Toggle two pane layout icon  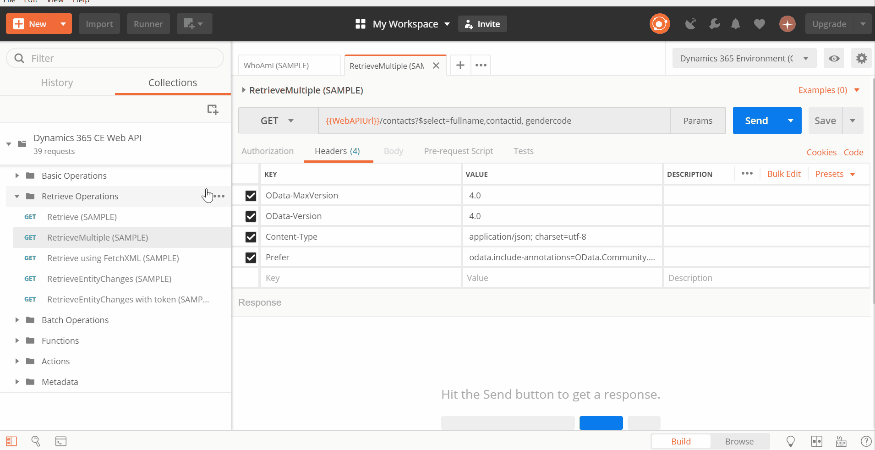pyautogui.click(x=816, y=441)
